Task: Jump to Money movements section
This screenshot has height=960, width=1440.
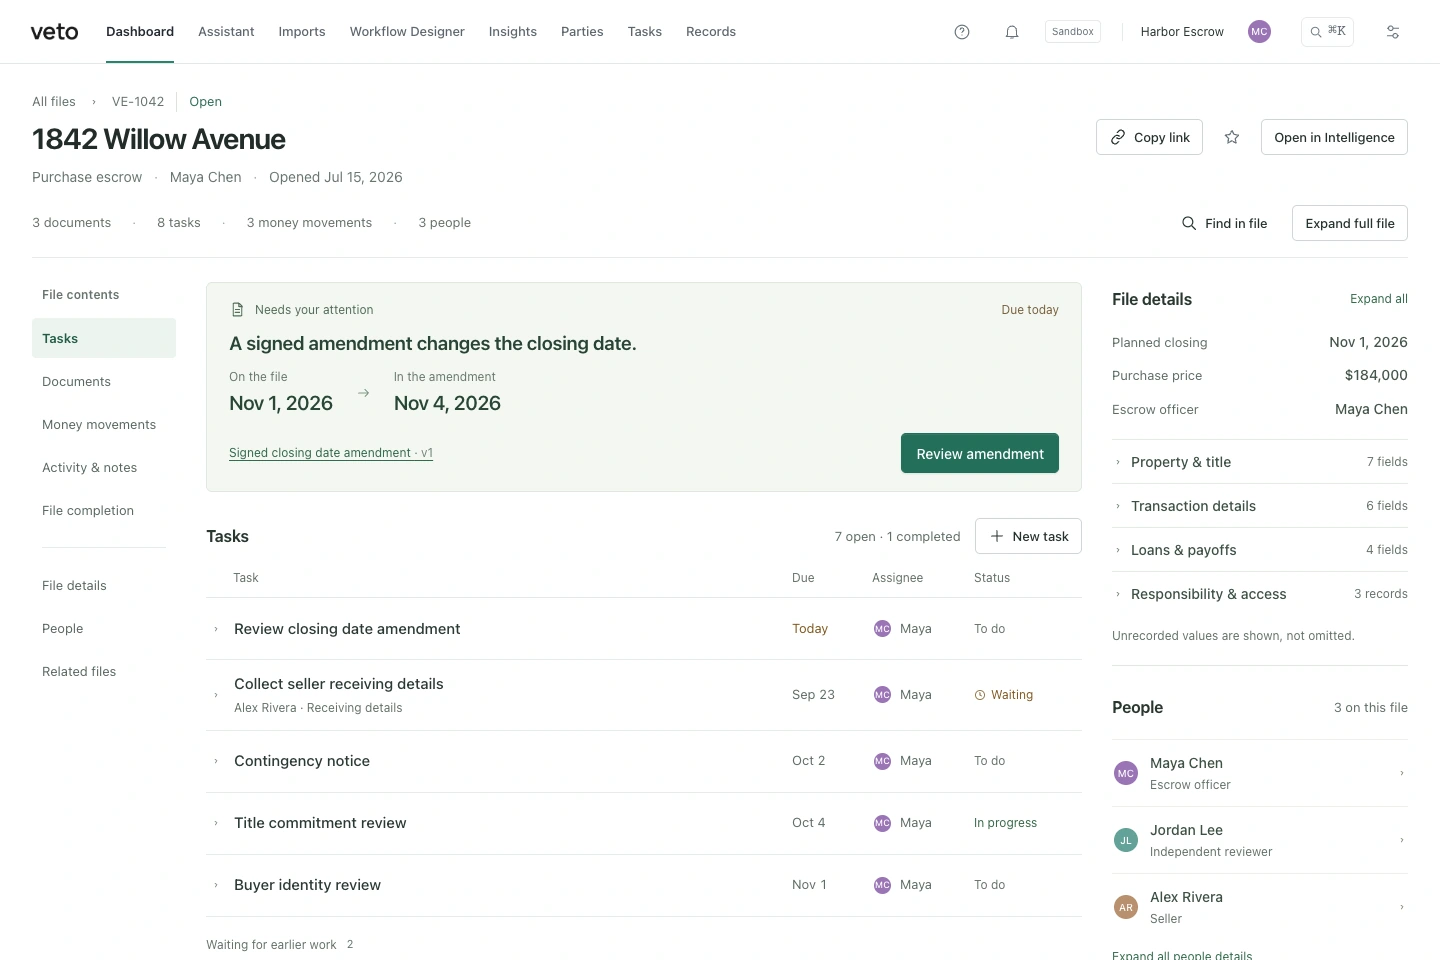Action: (104, 425)
